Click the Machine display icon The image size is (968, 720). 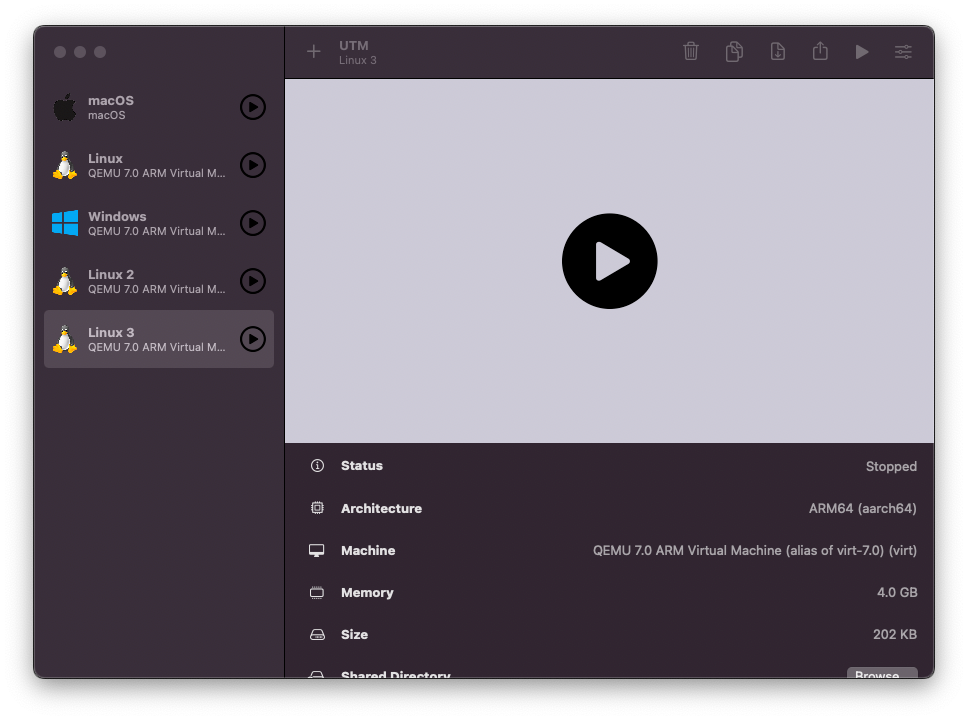[317, 551]
